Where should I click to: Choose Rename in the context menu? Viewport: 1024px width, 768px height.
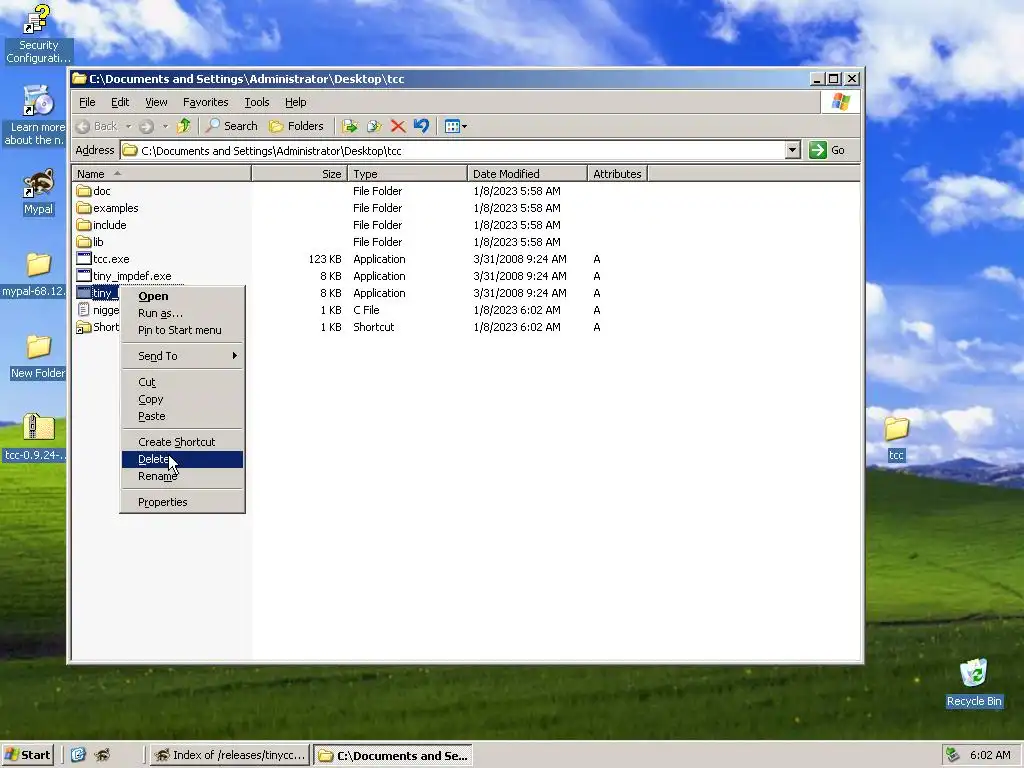[x=182, y=476]
